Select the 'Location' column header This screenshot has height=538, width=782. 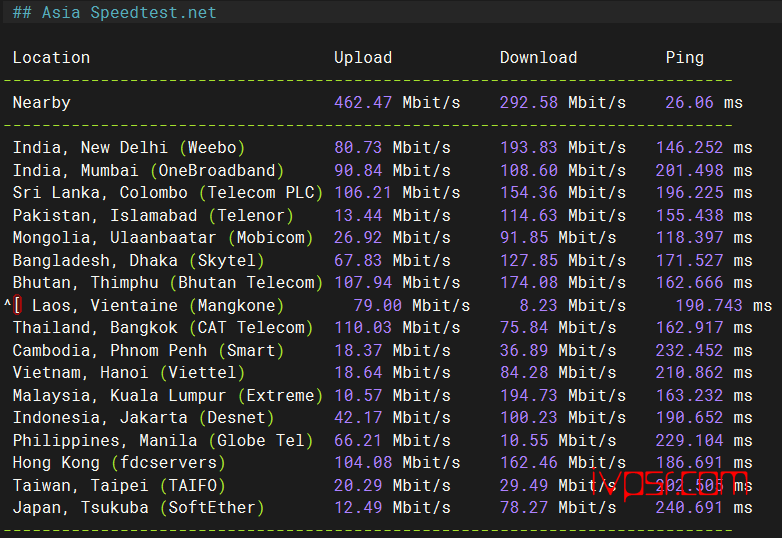pyautogui.click(x=51, y=57)
